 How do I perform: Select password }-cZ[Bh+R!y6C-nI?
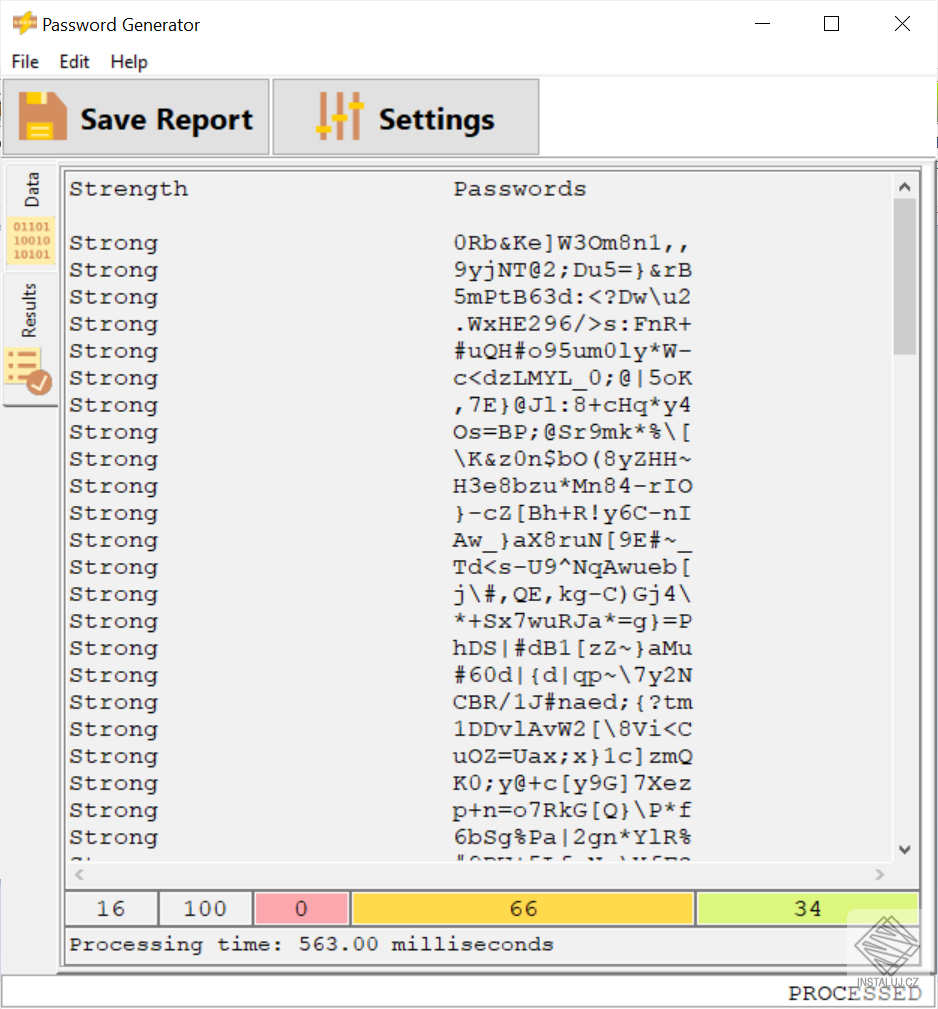(572, 514)
